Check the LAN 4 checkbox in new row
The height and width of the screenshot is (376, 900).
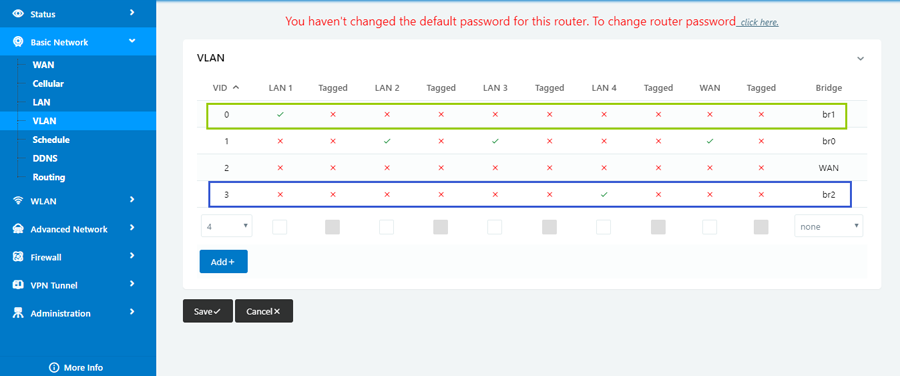[603, 227]
